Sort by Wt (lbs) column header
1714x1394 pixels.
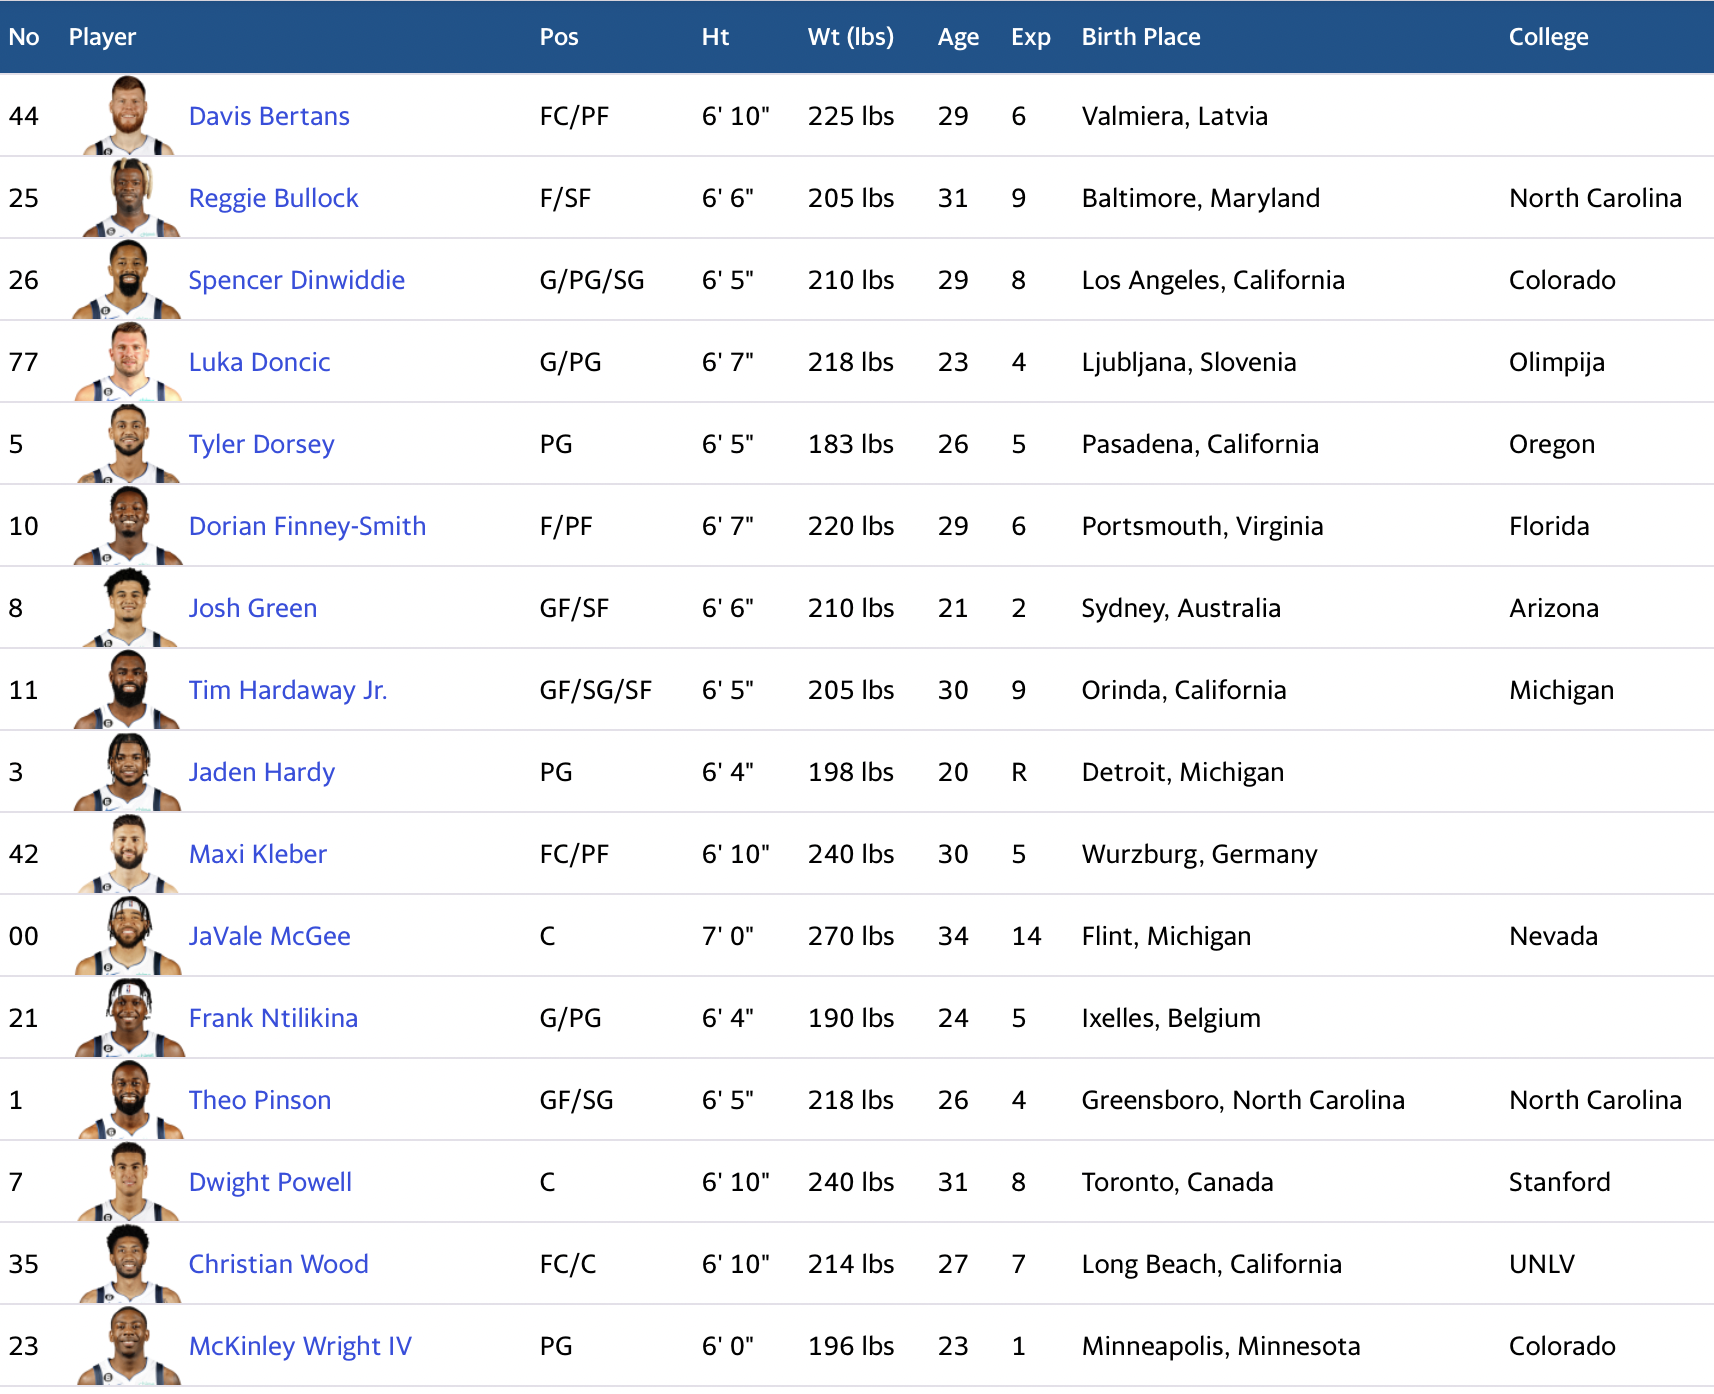coord(851,37)
